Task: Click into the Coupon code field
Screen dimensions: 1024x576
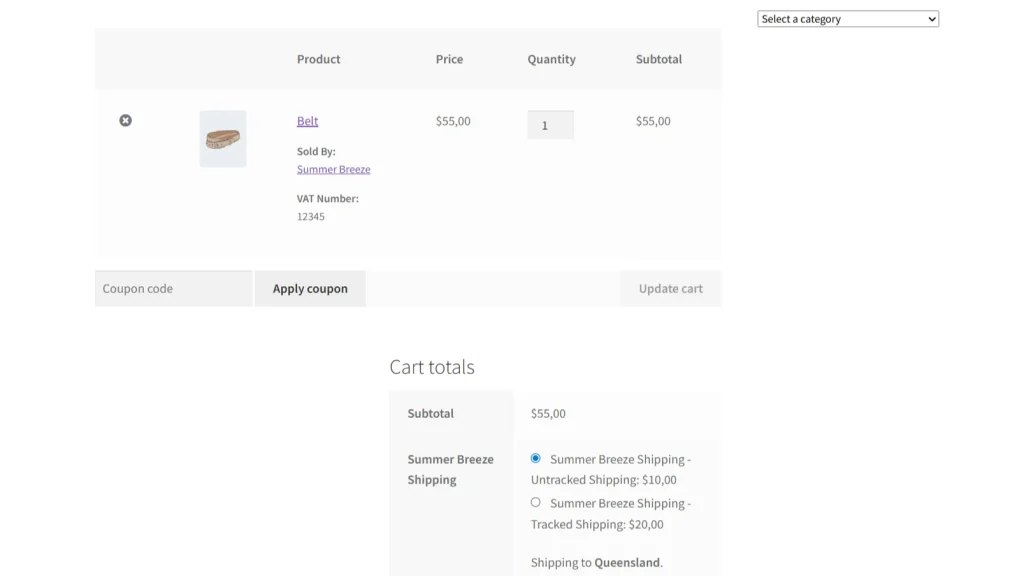Action: point(174,289)
